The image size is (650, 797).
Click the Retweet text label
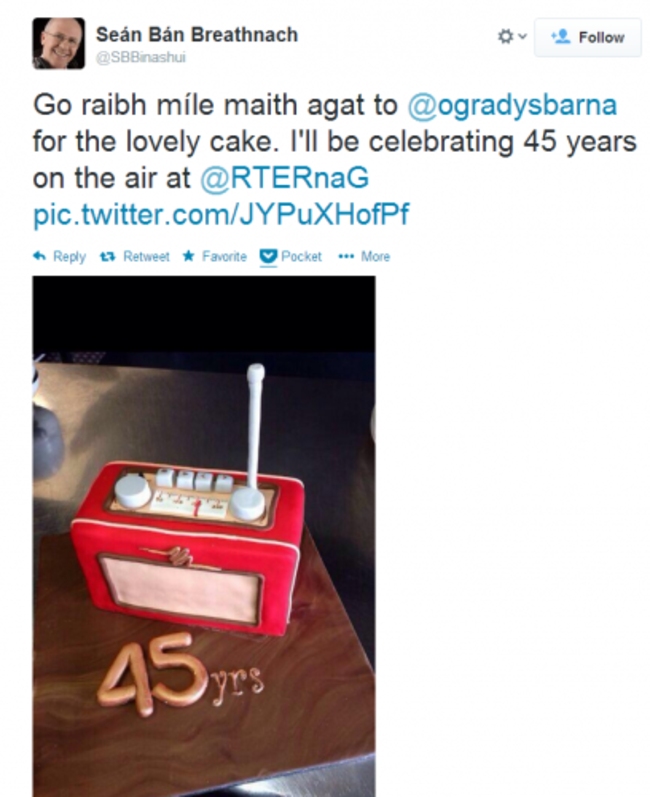point(146,257)
